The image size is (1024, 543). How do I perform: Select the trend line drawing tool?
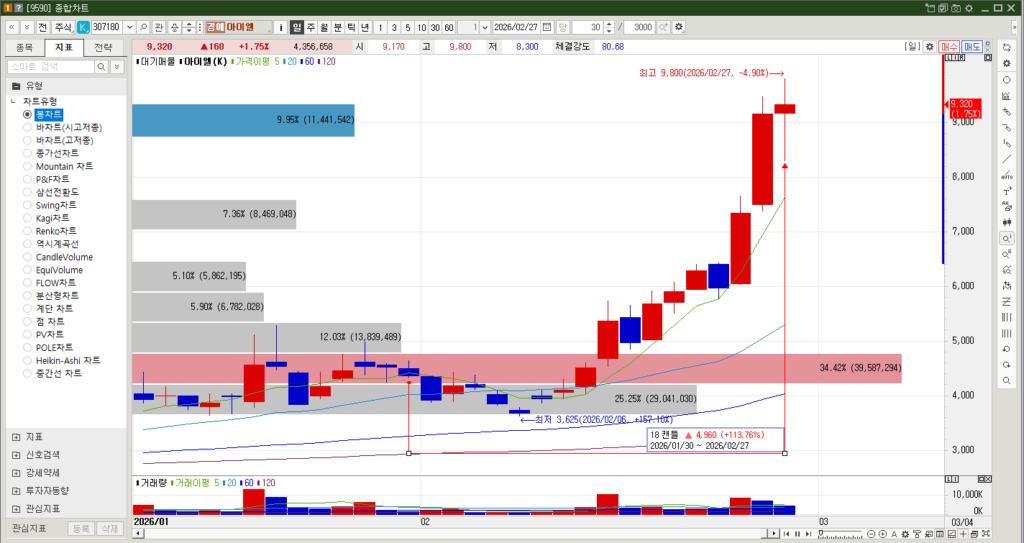click(x=1006, y=159)
